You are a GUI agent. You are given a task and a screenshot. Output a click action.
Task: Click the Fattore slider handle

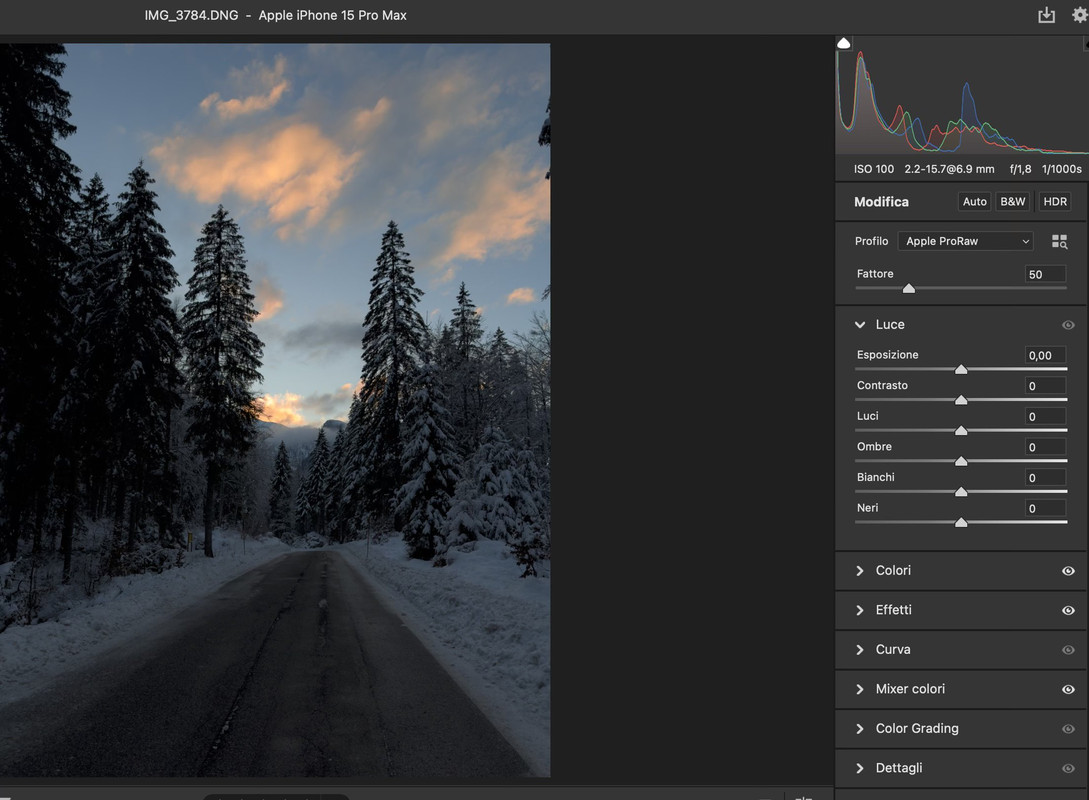click(x=908, y=288)
